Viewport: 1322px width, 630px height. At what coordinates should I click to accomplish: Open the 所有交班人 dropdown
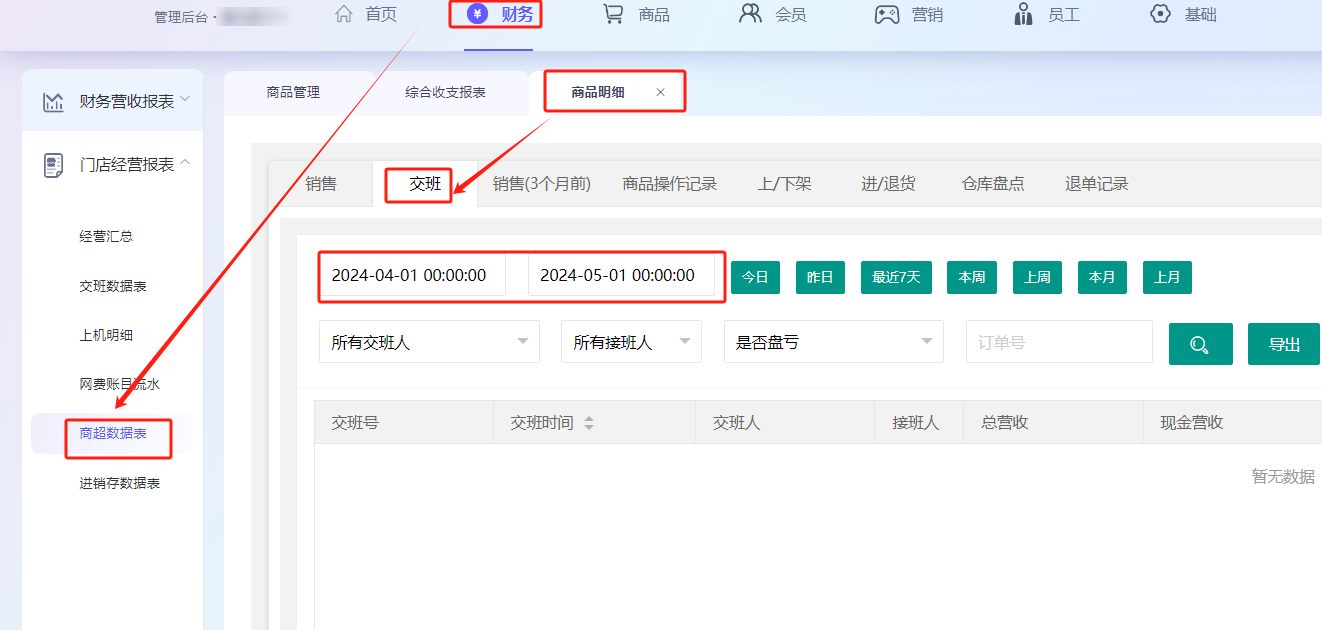(x=429, y=342)
